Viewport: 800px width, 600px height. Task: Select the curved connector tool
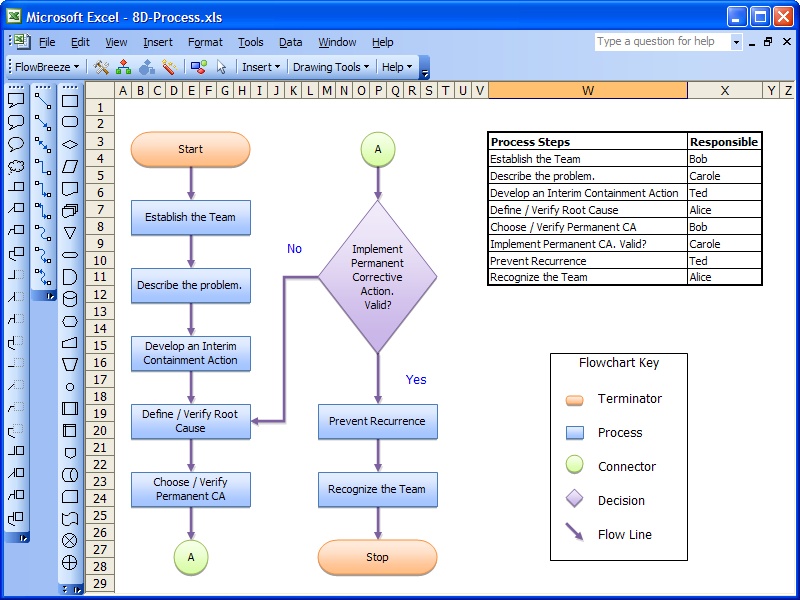point(43,232)
